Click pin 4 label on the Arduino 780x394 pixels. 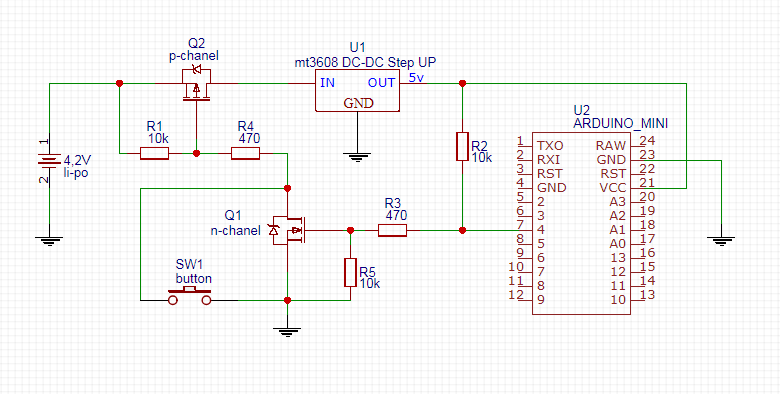click(x=541, y=230)
